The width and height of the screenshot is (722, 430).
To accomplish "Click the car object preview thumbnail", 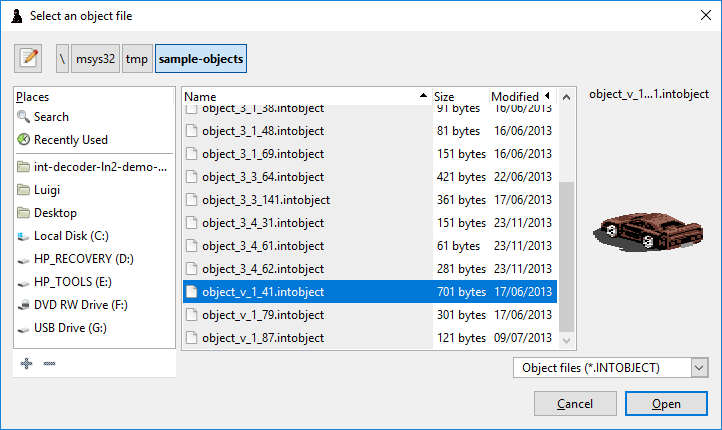I will tap(648, 232).
